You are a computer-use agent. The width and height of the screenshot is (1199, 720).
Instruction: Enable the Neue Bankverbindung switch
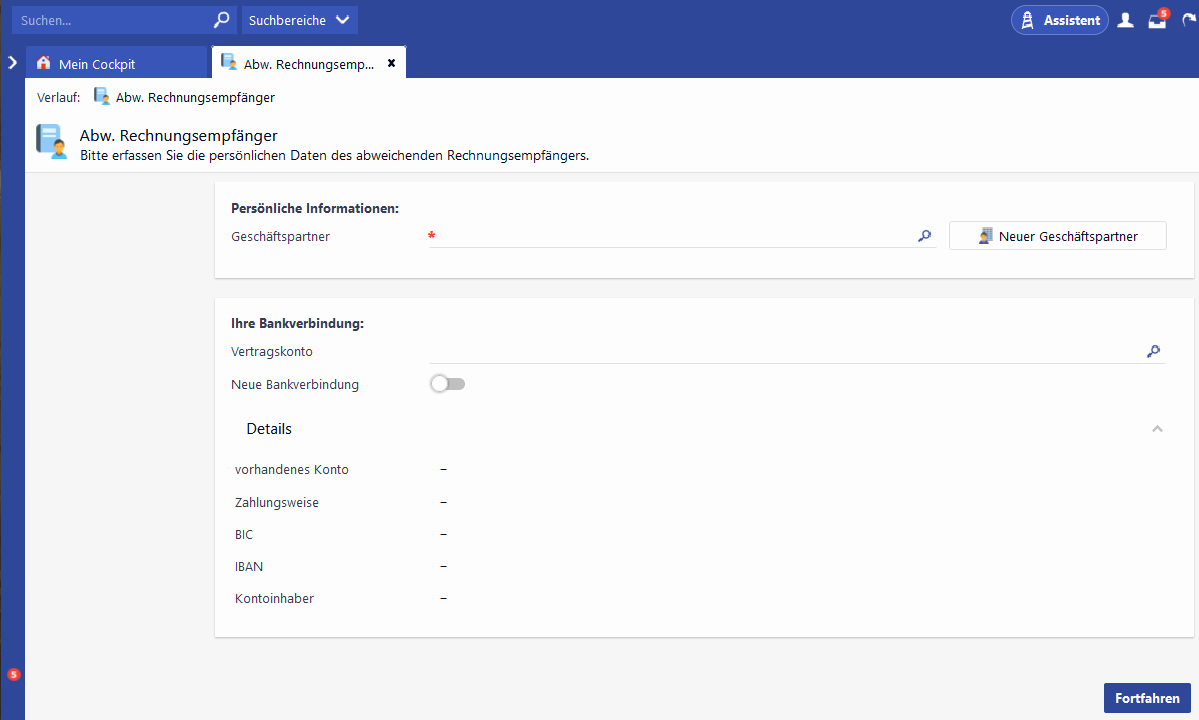(x=448, y=384)
